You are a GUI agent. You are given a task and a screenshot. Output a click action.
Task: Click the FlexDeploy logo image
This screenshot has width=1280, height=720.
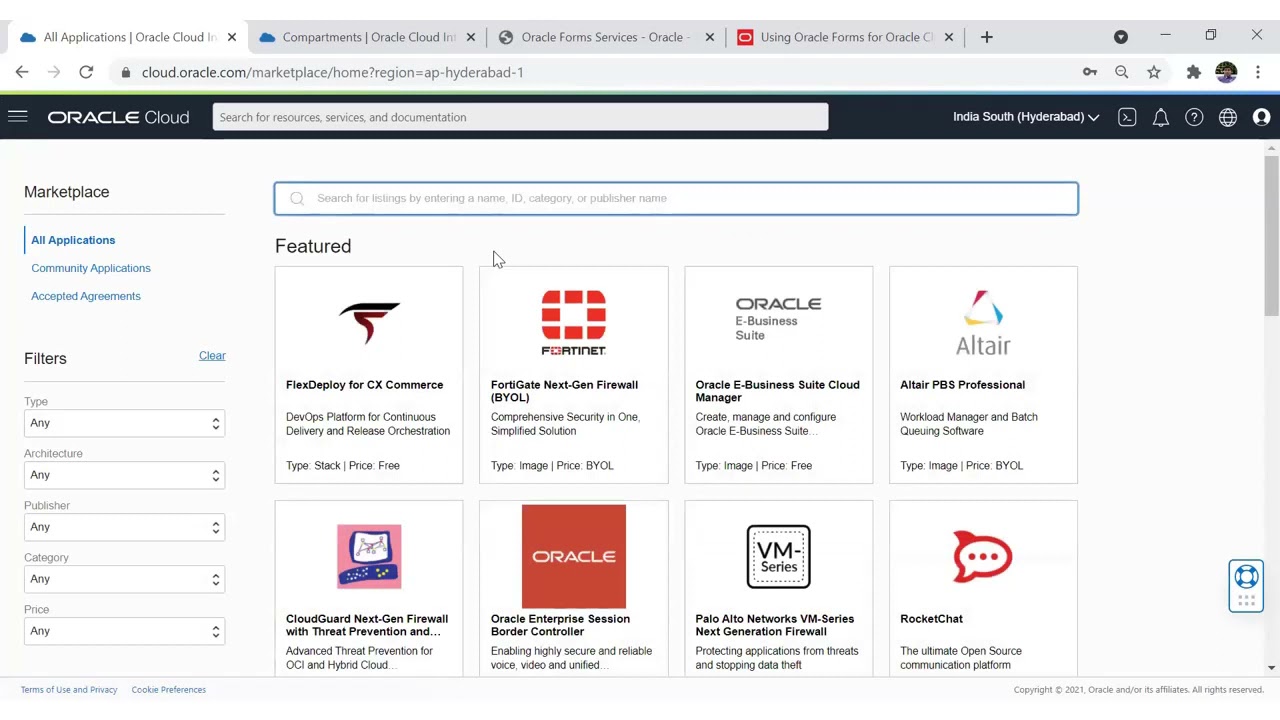(369, 322)
